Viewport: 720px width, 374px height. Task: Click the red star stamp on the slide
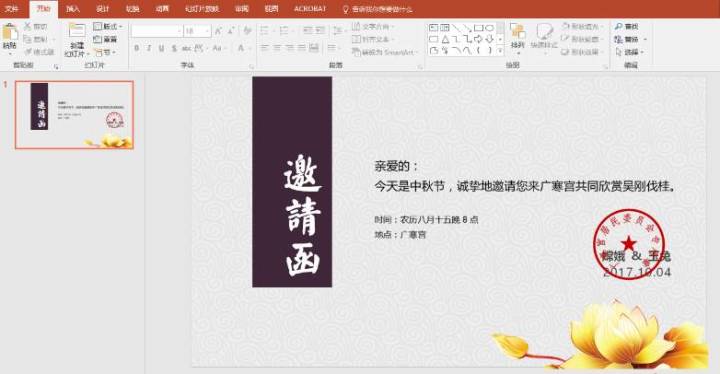pos(628,244)
